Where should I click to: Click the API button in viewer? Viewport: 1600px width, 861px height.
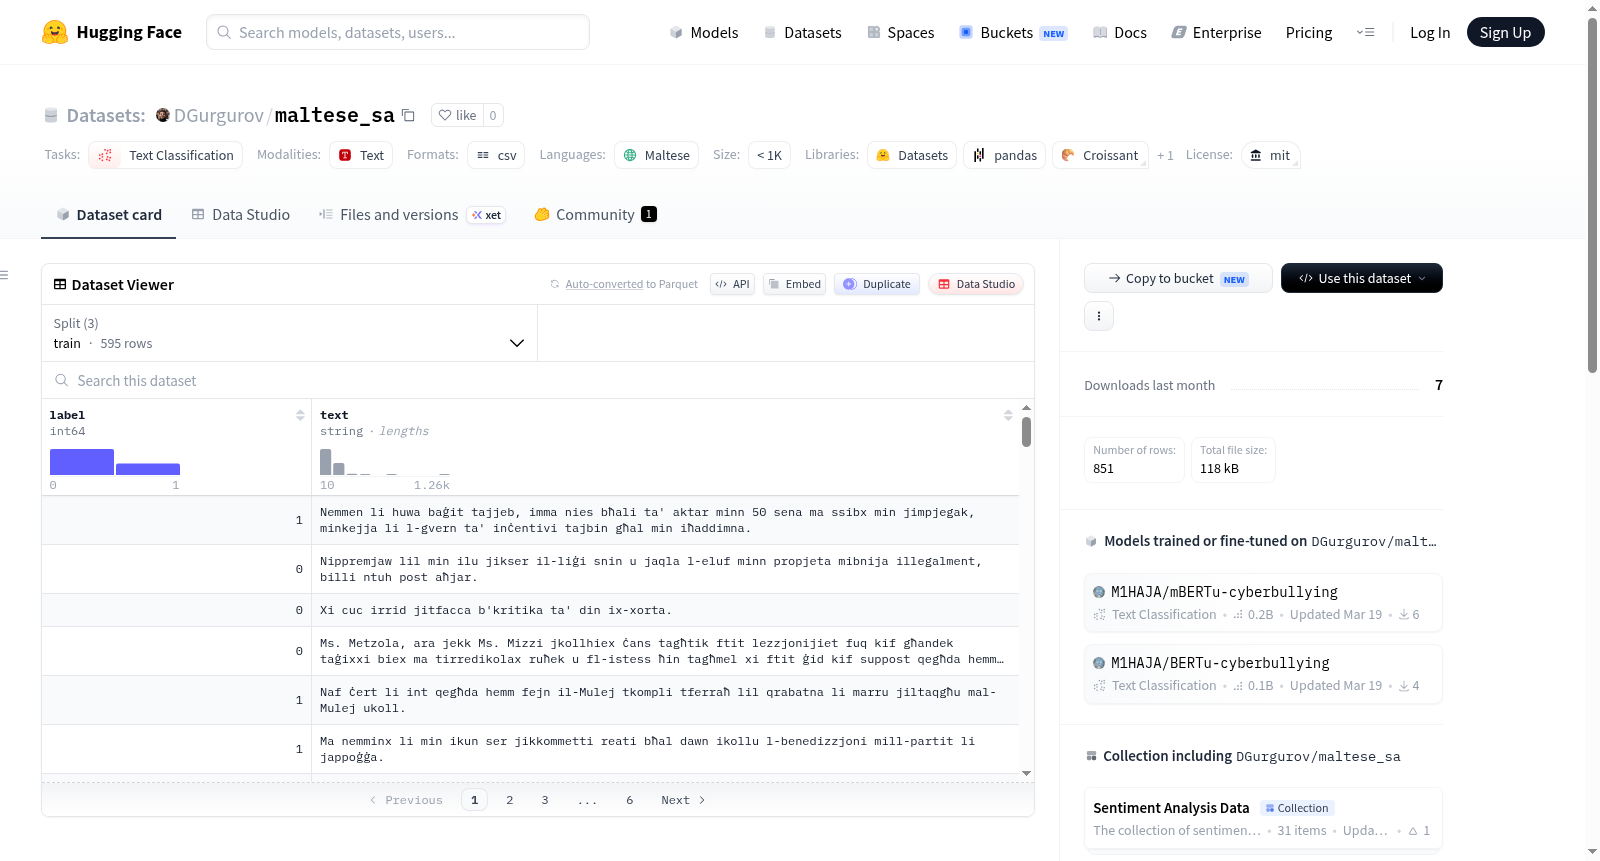(x=732, y=284)
